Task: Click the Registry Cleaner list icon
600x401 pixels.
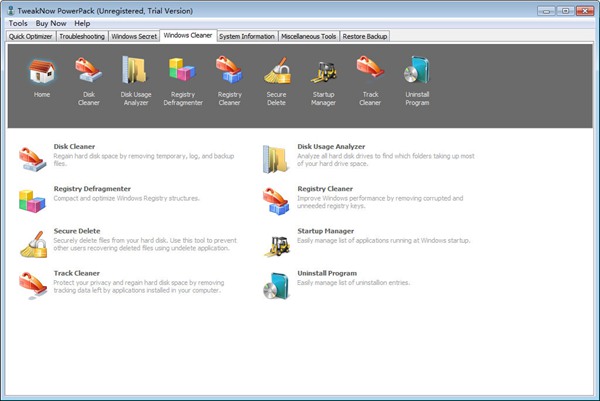Action: [276, 201]
